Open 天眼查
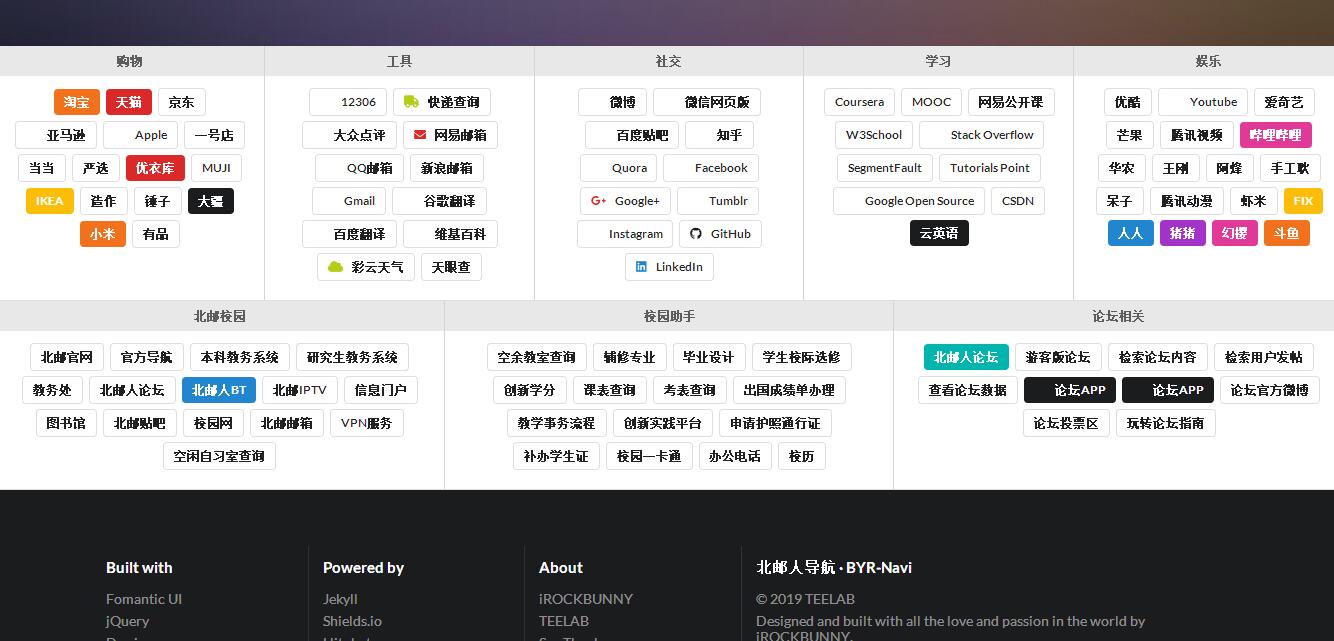This screenshot has width=1334, height=641. tap(451, 267)
